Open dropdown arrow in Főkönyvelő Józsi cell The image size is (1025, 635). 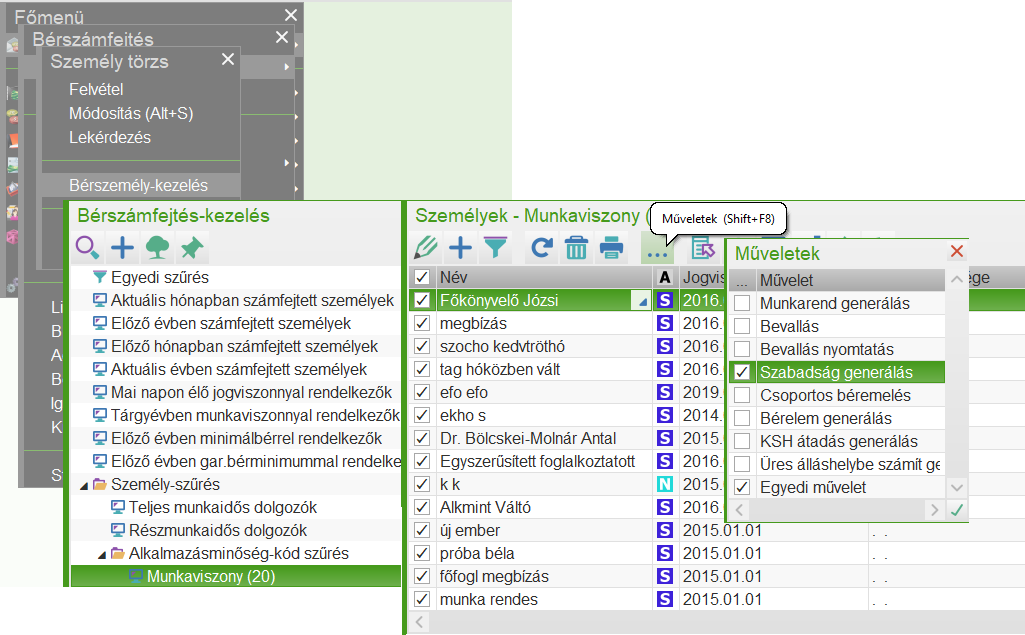pyautogui.click(x=642, y=301)
